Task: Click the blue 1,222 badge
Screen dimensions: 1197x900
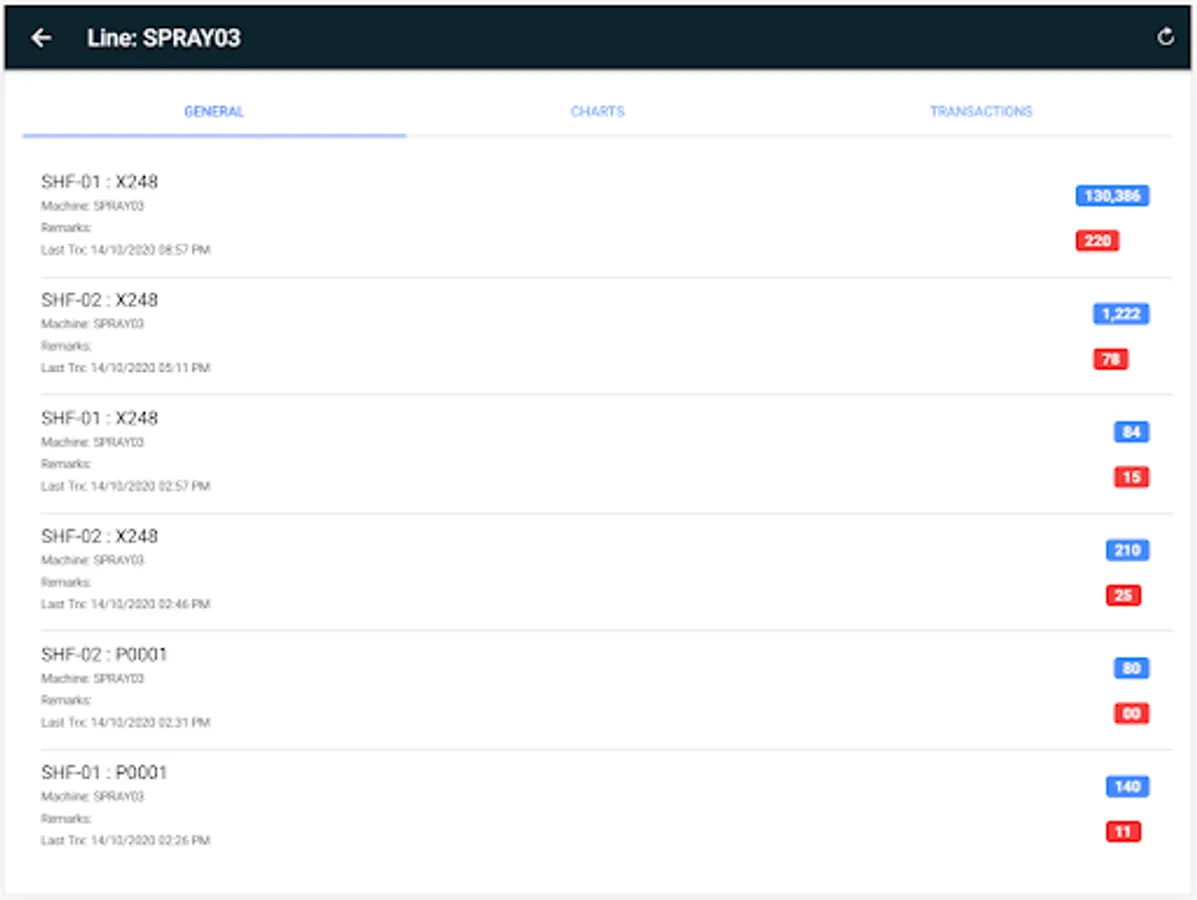Action: [x=1121, y=314]
